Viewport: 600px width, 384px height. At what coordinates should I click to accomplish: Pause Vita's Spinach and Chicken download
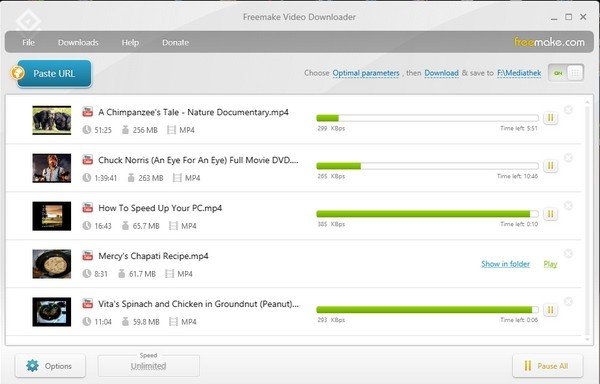pyautogui.click(x=550, y=310)
